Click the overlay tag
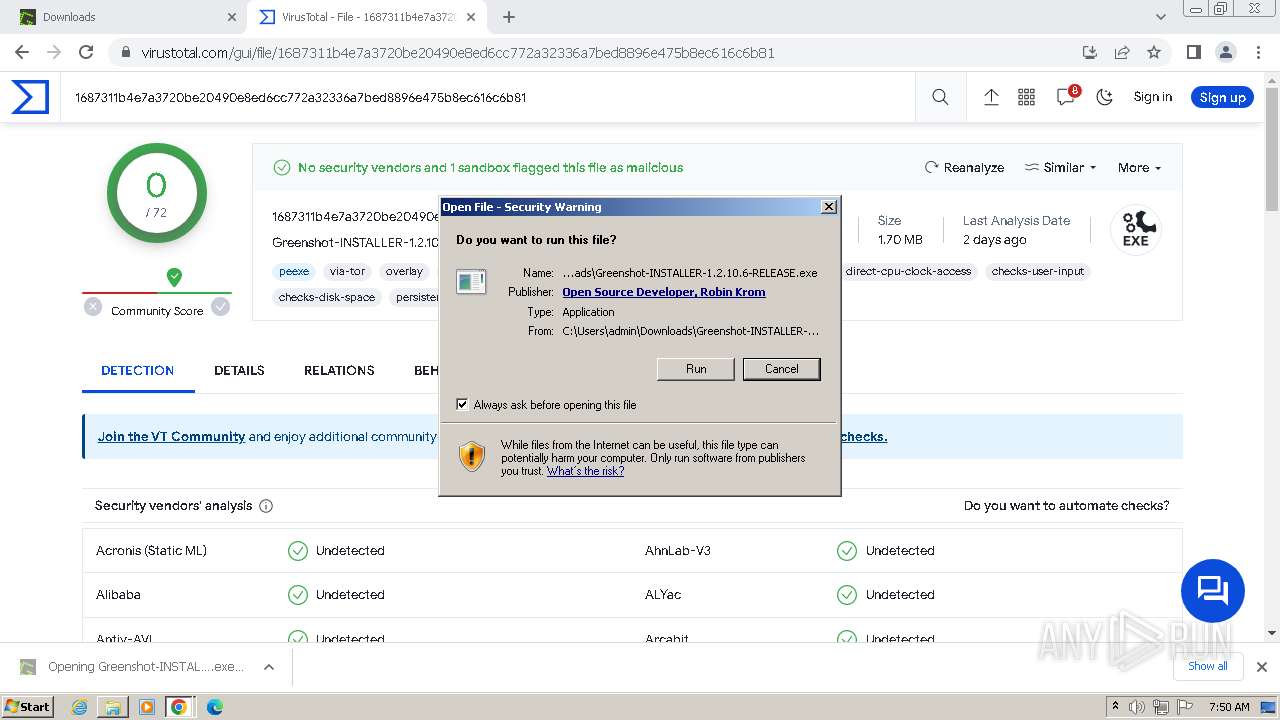This screenshot has width=1280, height=720. coord(404,271)
